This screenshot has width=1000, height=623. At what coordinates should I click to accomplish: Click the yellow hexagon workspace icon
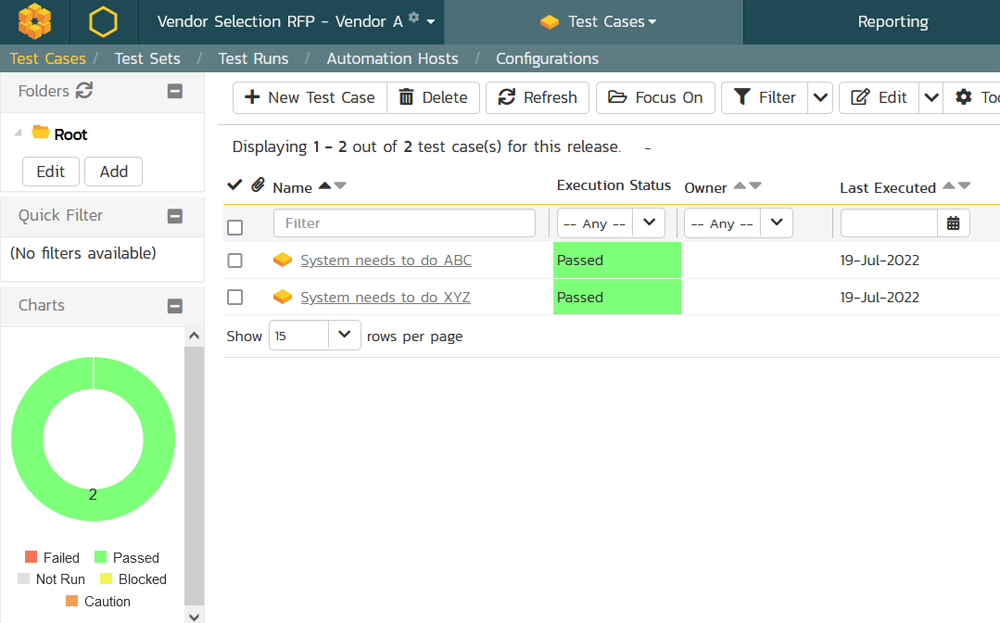tap(103, 21)
